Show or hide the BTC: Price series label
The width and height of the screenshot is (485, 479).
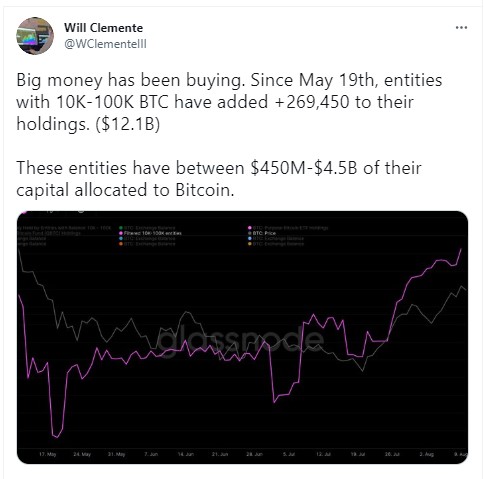pos(264,233)
